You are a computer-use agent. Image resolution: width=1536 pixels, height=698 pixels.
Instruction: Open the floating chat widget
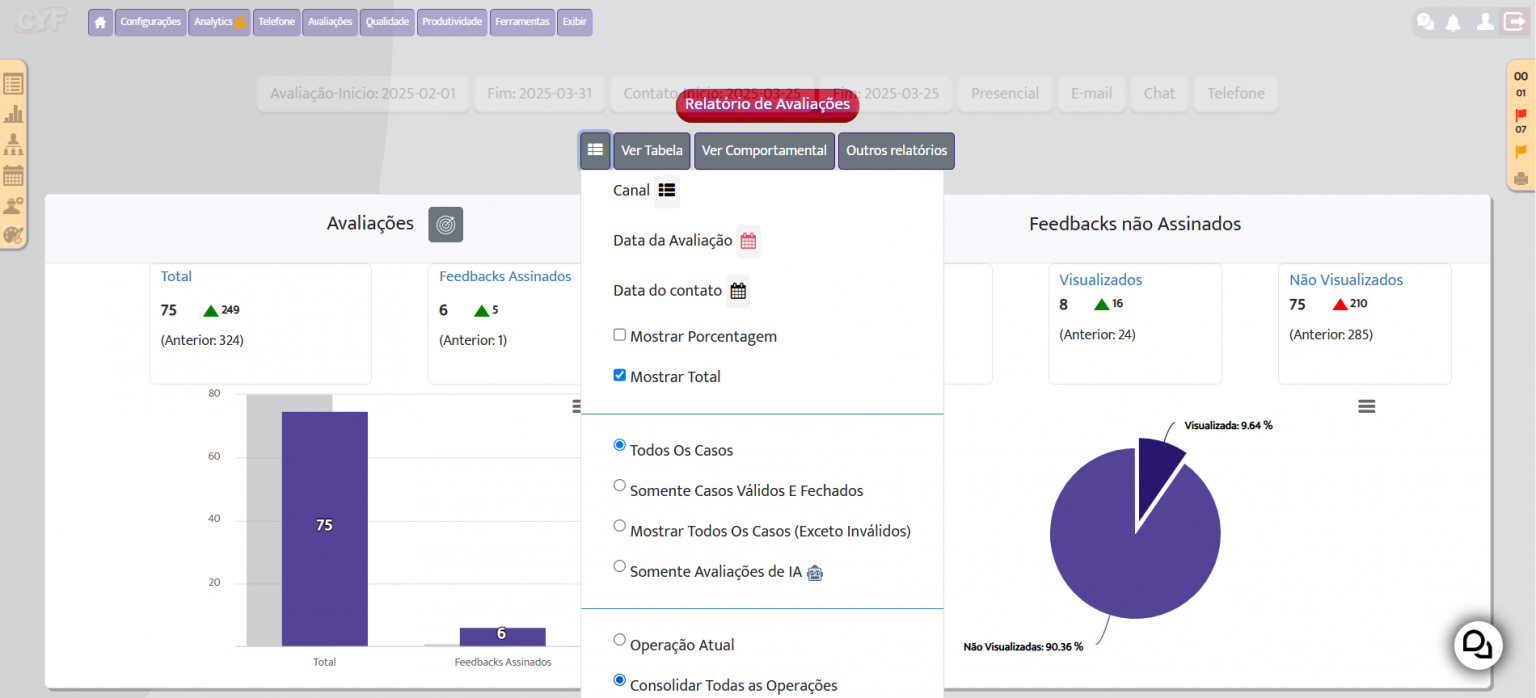point(1478,645)
